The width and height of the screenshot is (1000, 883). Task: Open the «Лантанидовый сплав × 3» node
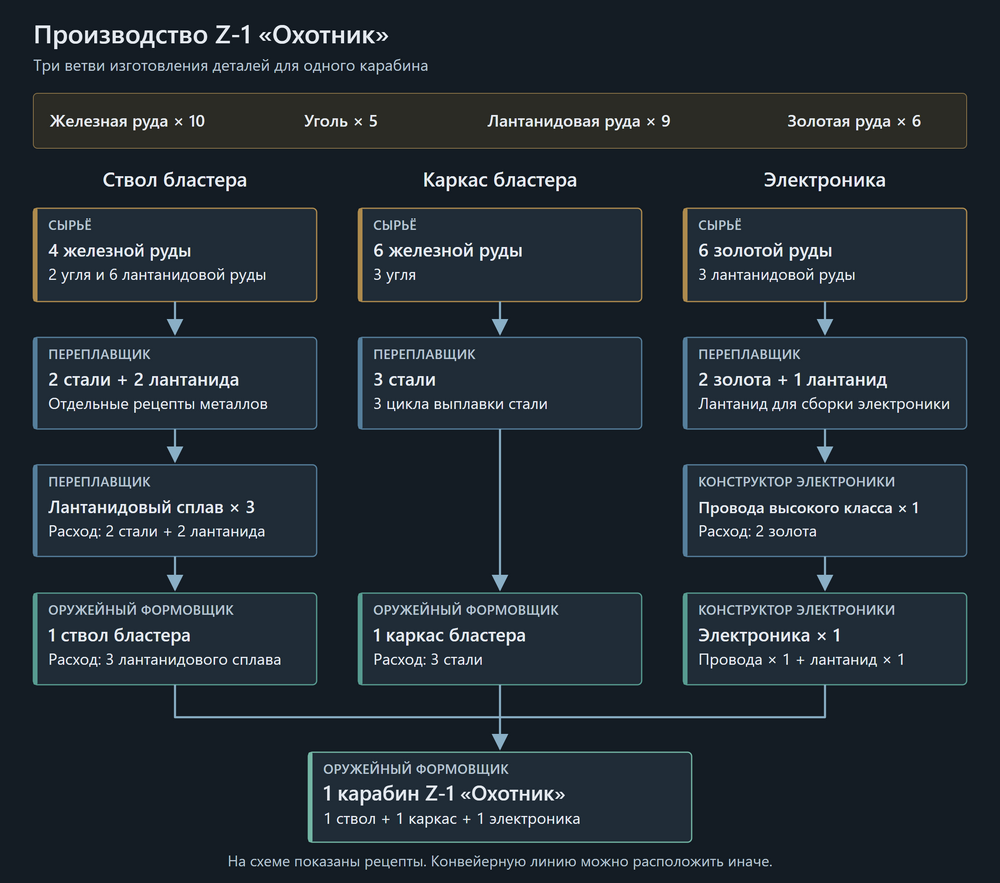pyautogui.click(x=175, y=511)
